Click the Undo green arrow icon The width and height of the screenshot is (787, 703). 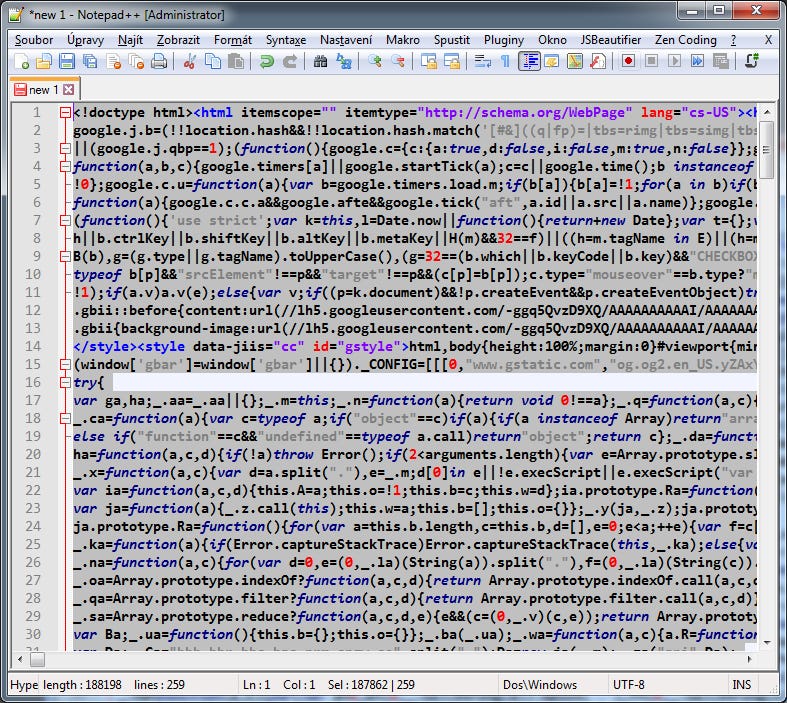[x=267, y=62]
